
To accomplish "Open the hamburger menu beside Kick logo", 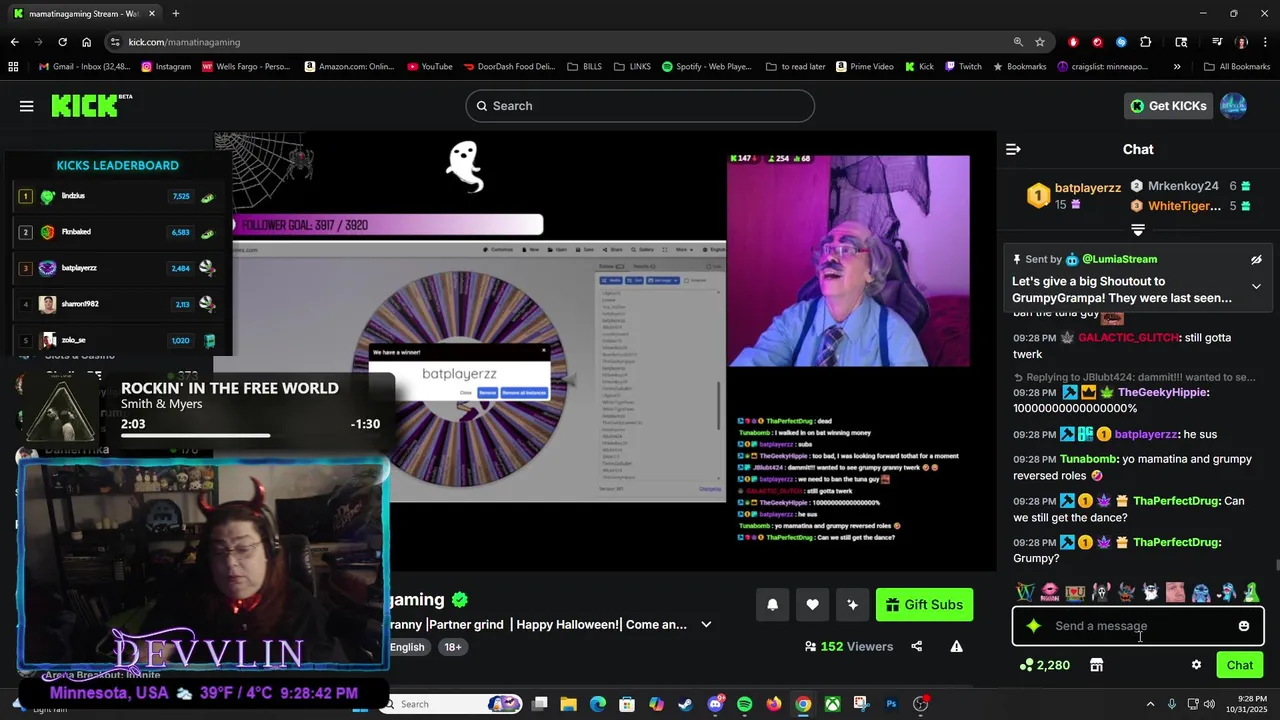I will 27,106.
